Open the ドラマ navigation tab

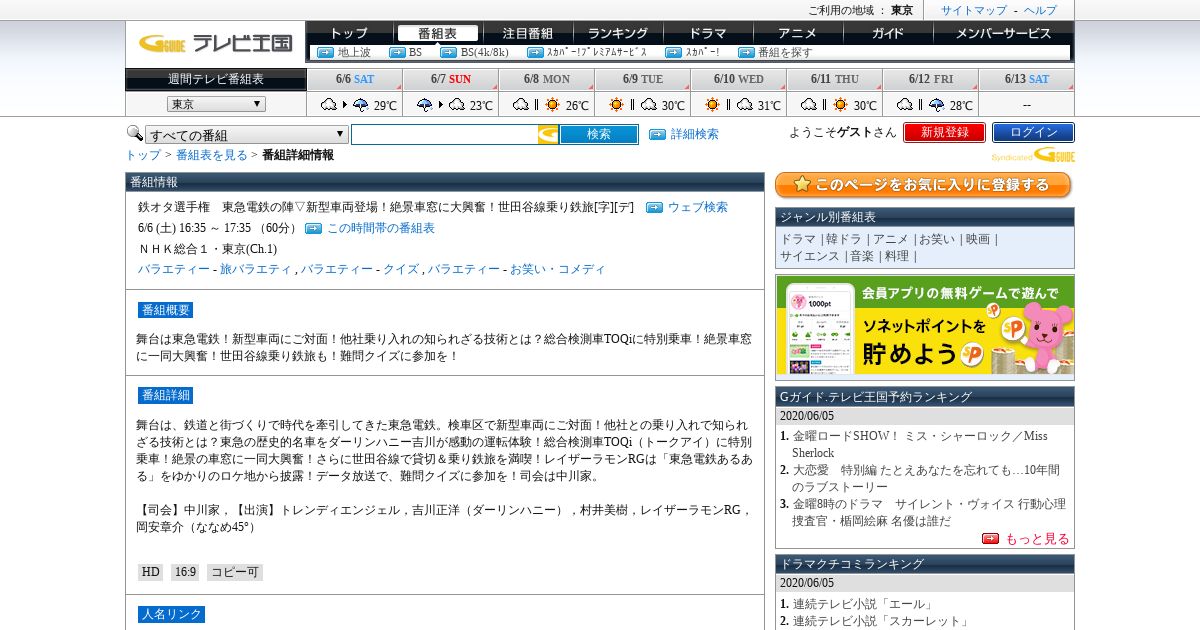(x=708, y=33)
